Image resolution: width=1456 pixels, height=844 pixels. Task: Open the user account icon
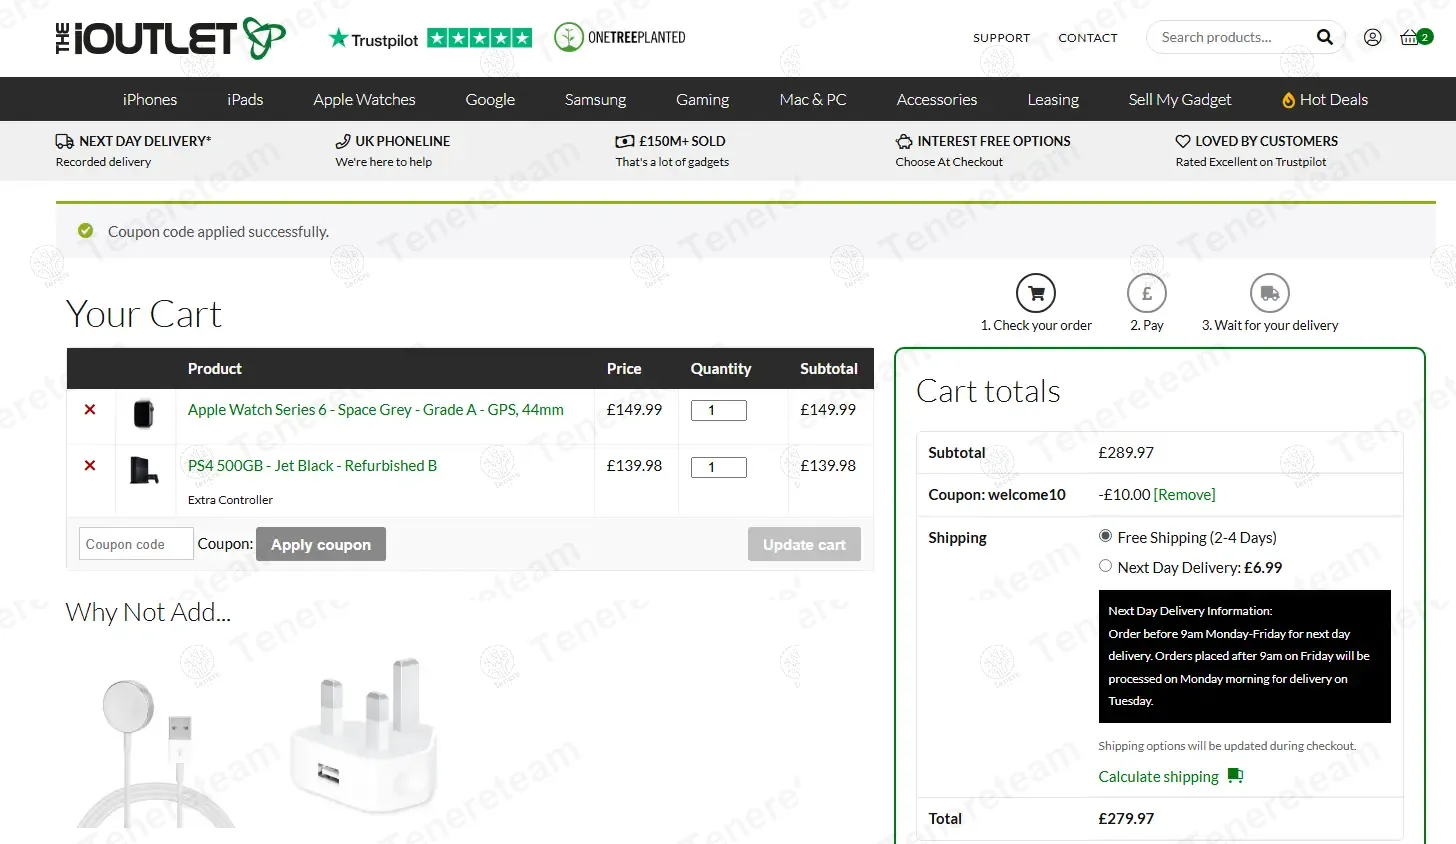point(1373,37)
